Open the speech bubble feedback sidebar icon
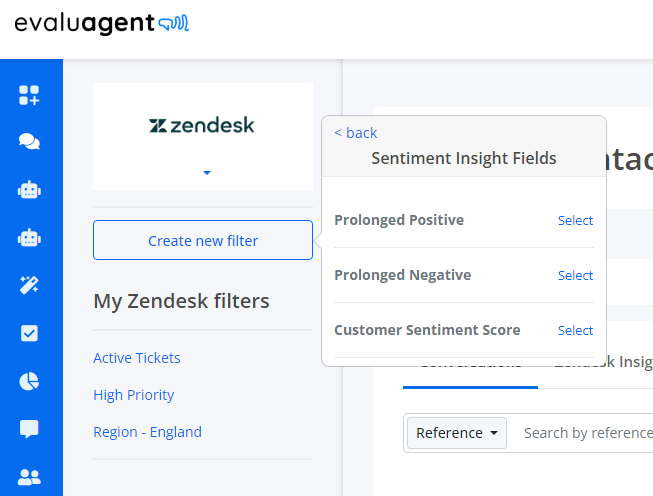The image size is (653, 496). click(29, 429)
